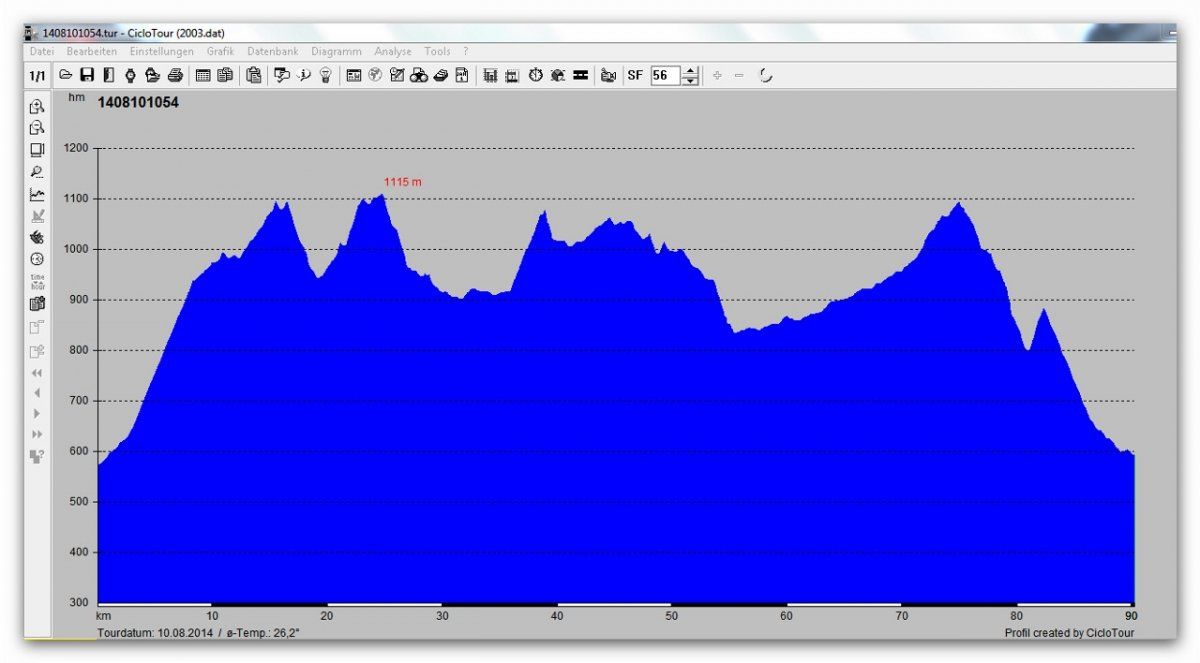Click the clock icon in left sidebar

point(37,259)
